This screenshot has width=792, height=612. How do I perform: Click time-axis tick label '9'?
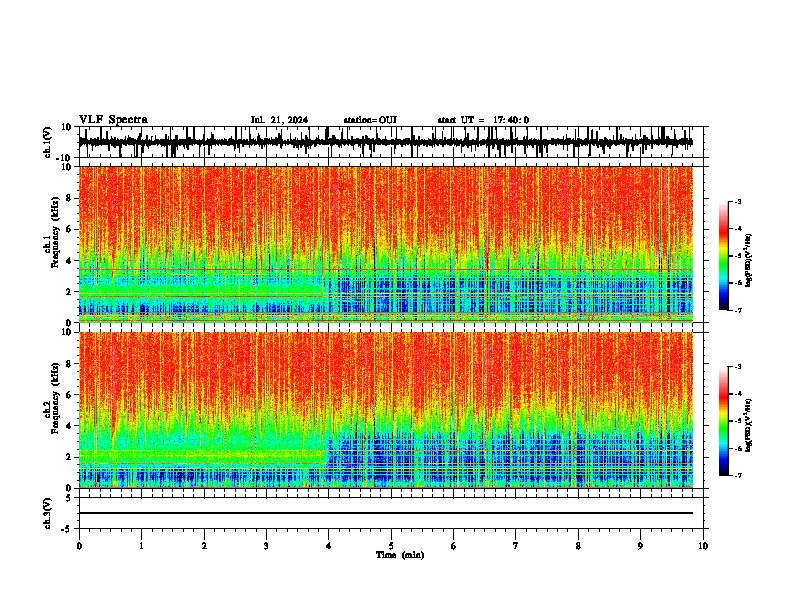[640, 546]
